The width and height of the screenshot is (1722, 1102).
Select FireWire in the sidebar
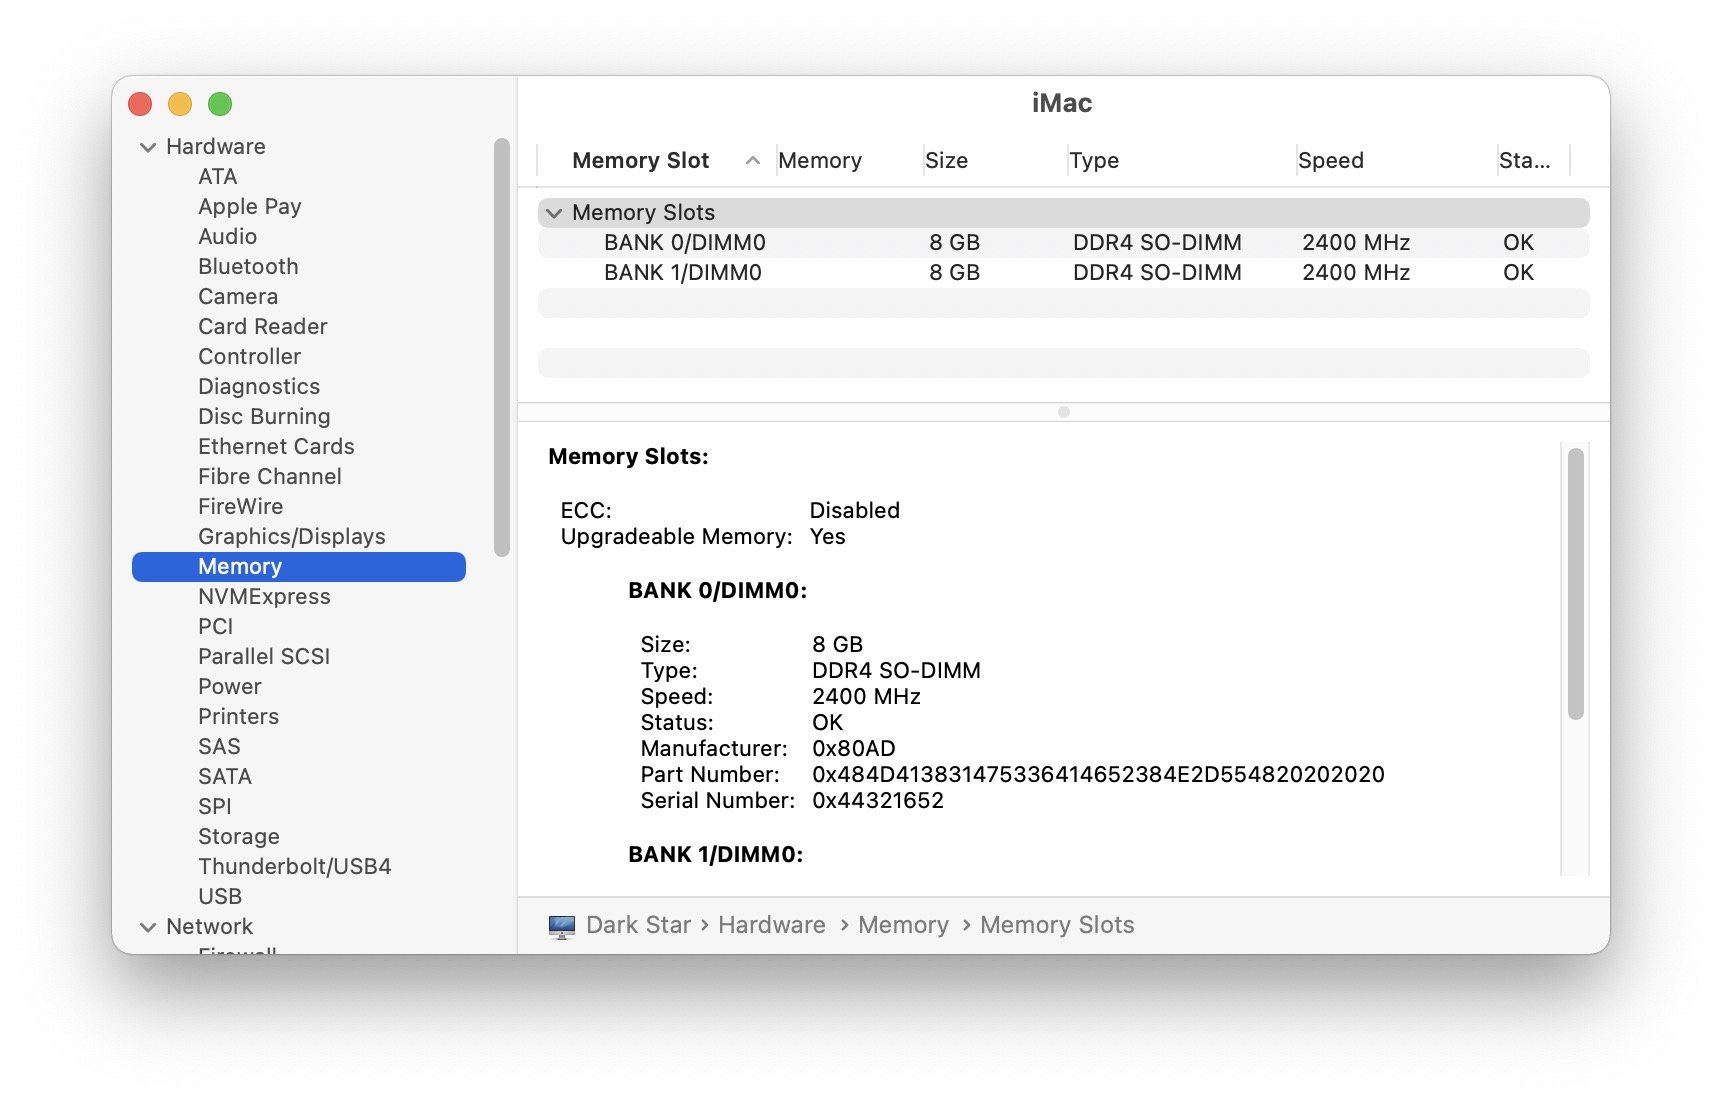pyautogui.click(x=241, y=507)
